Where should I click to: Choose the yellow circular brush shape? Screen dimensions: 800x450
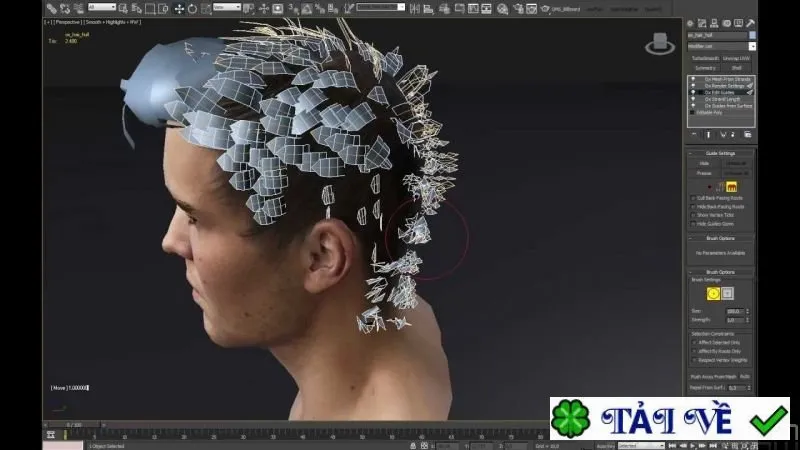tap(713, 293)
